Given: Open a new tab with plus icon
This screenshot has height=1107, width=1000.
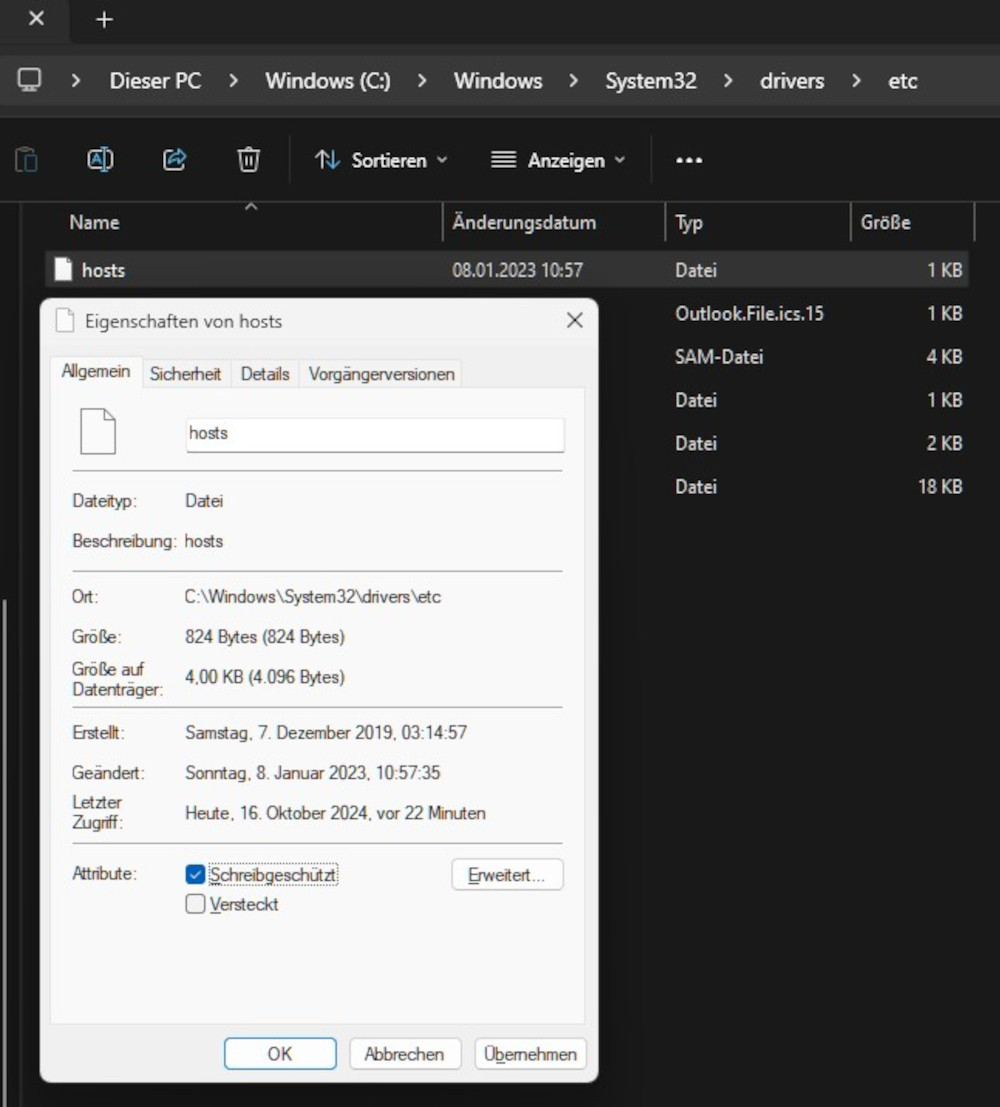Looking at the screenshot, I should (x=104, y=19).
